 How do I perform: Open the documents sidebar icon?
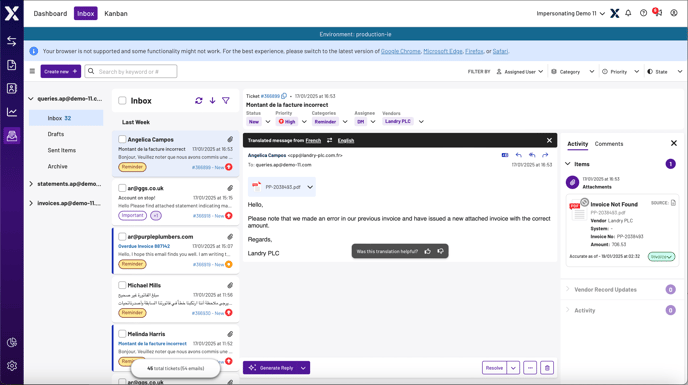point(12,65)
